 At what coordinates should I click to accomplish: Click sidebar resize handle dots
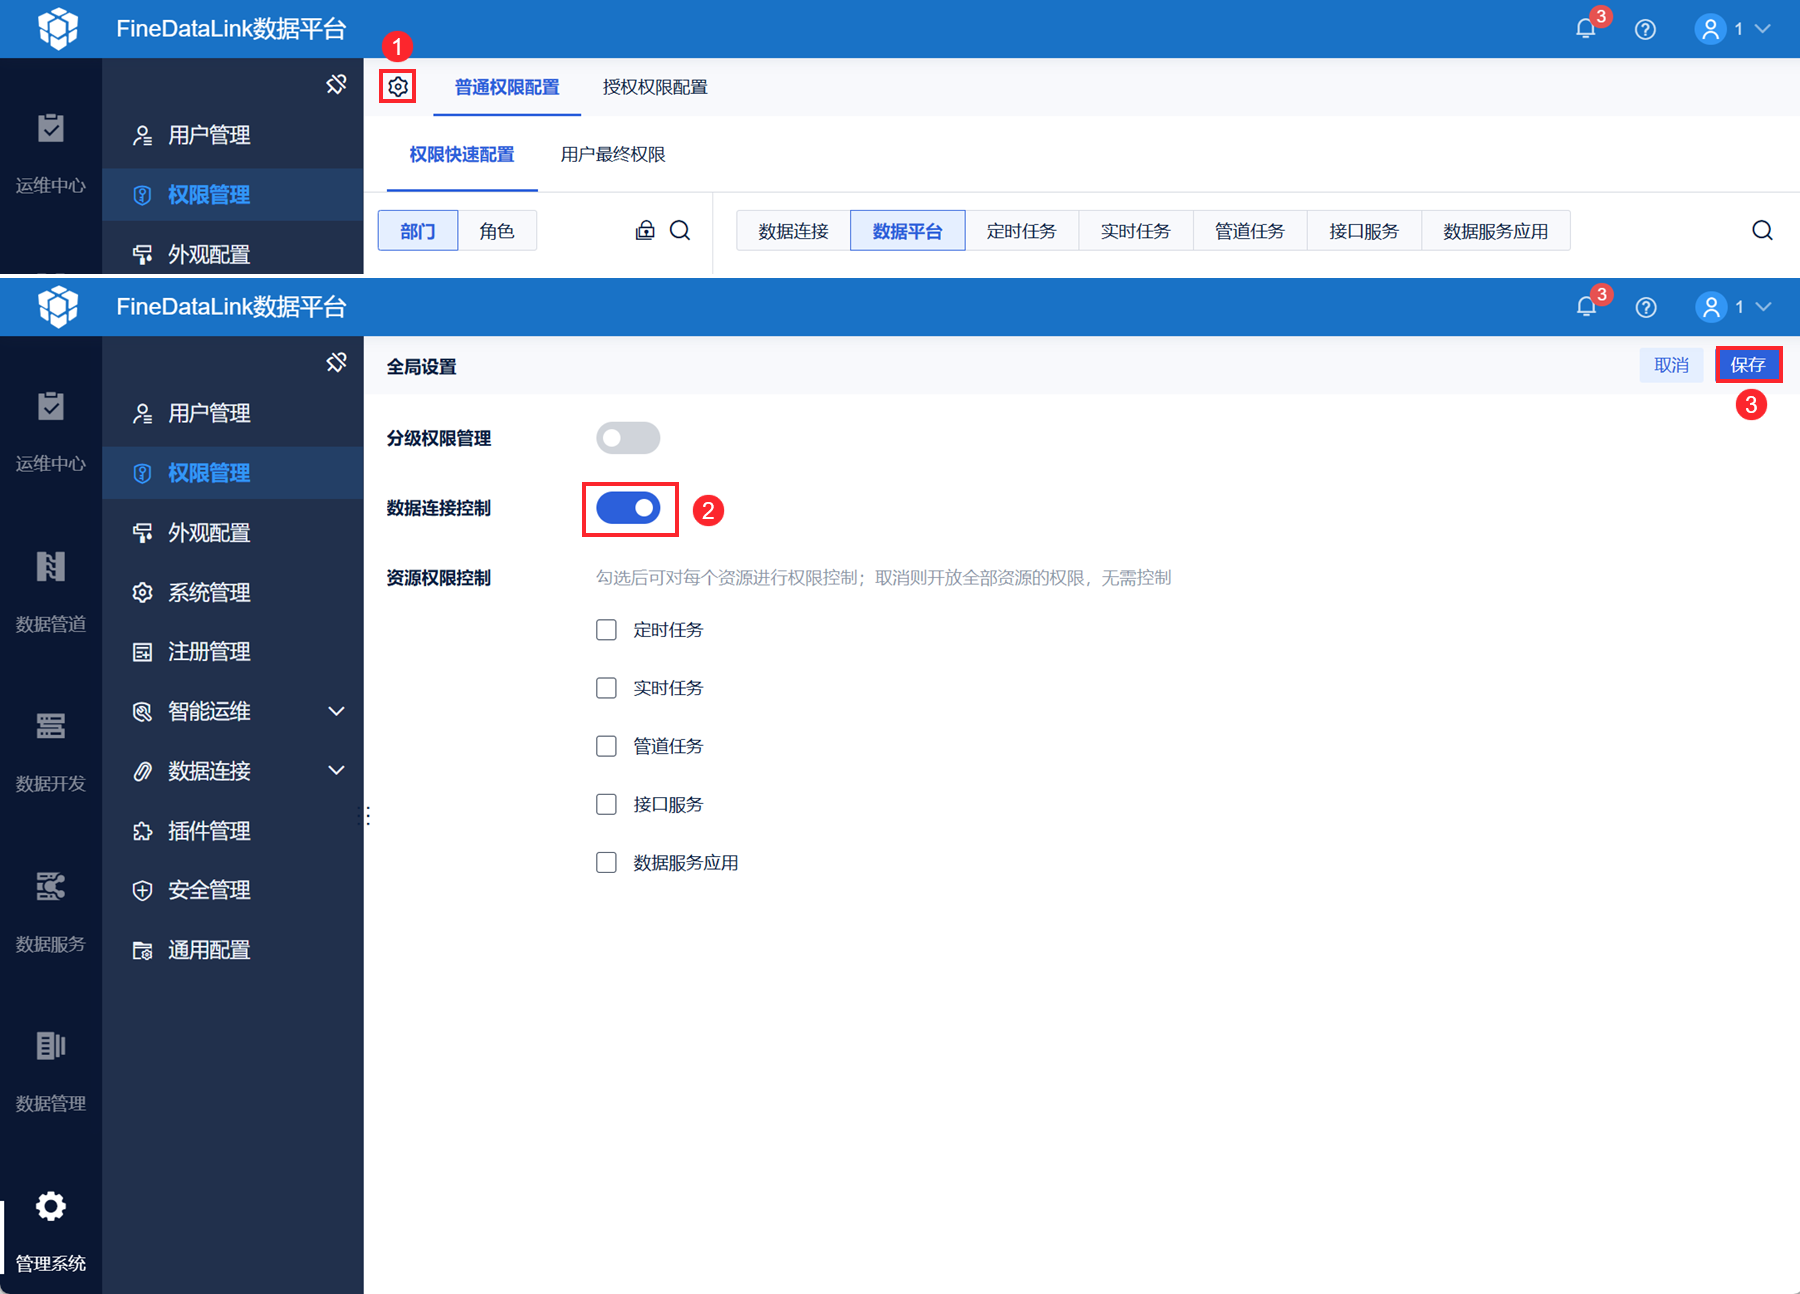pos(368,817)
